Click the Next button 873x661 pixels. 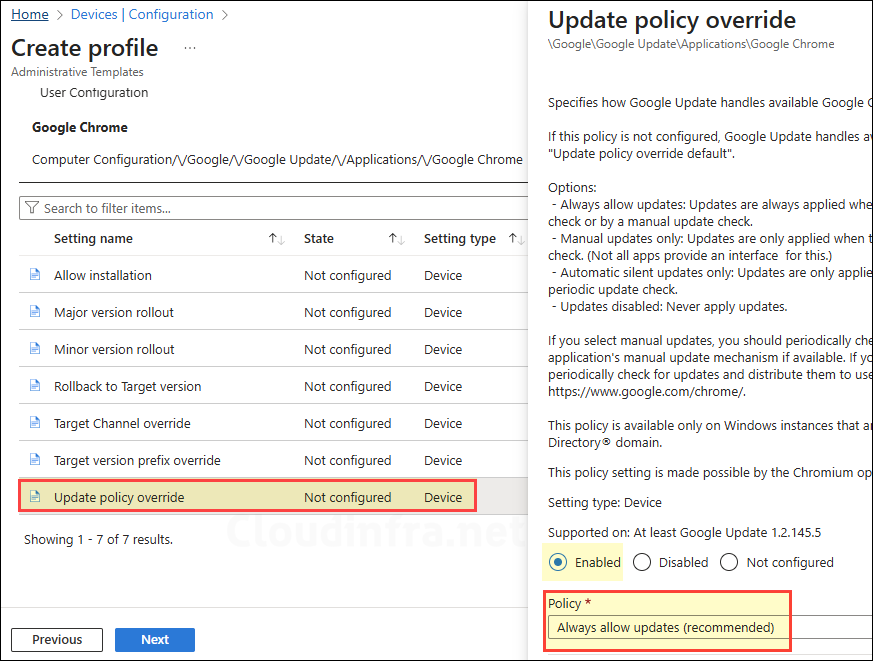[155, 639]
